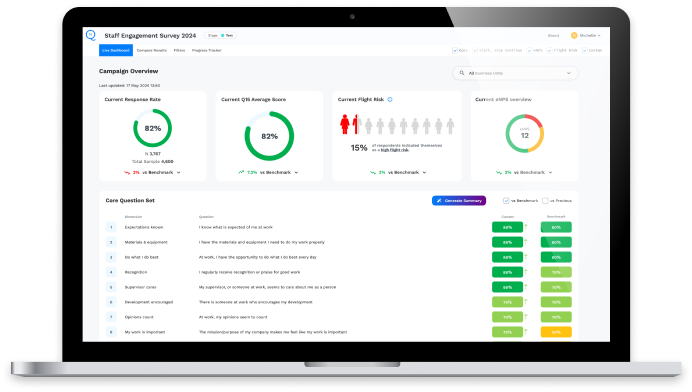Select the Materials & equipment dimension
692x392 pixels.
point(146,242)
